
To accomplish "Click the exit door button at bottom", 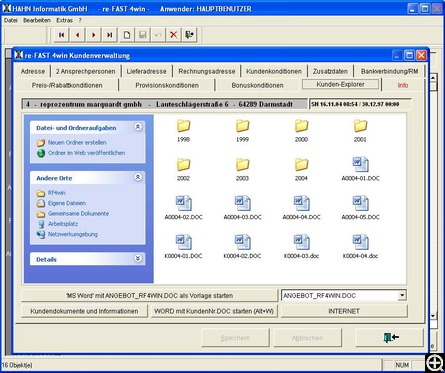I will click(390, 338).
